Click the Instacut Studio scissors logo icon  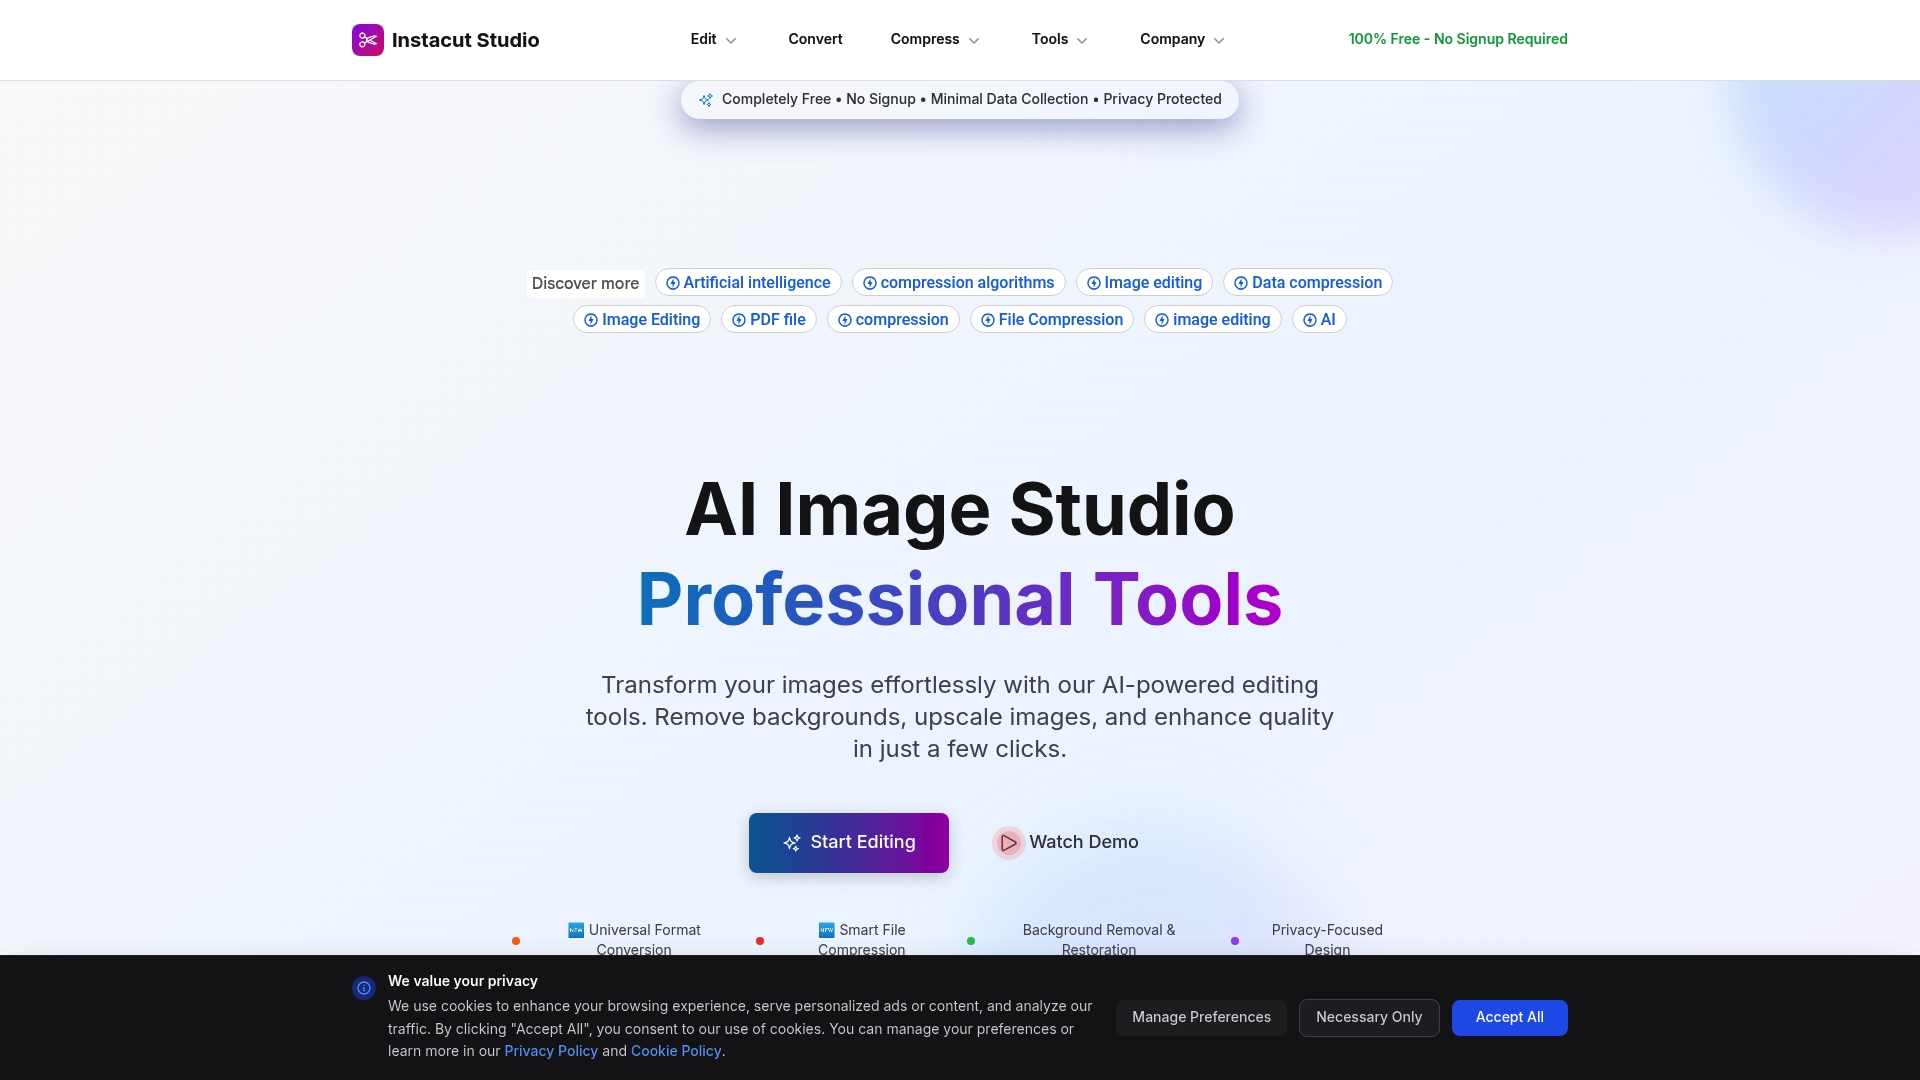[x=368, y=40]
